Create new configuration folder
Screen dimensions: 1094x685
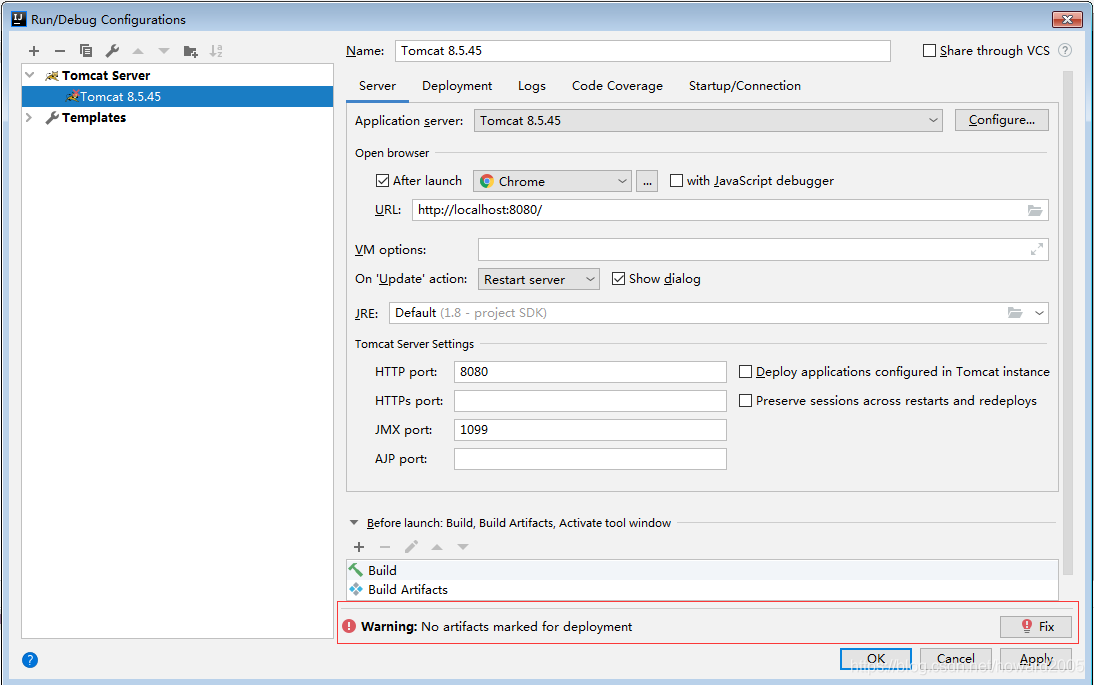point(190,51)
